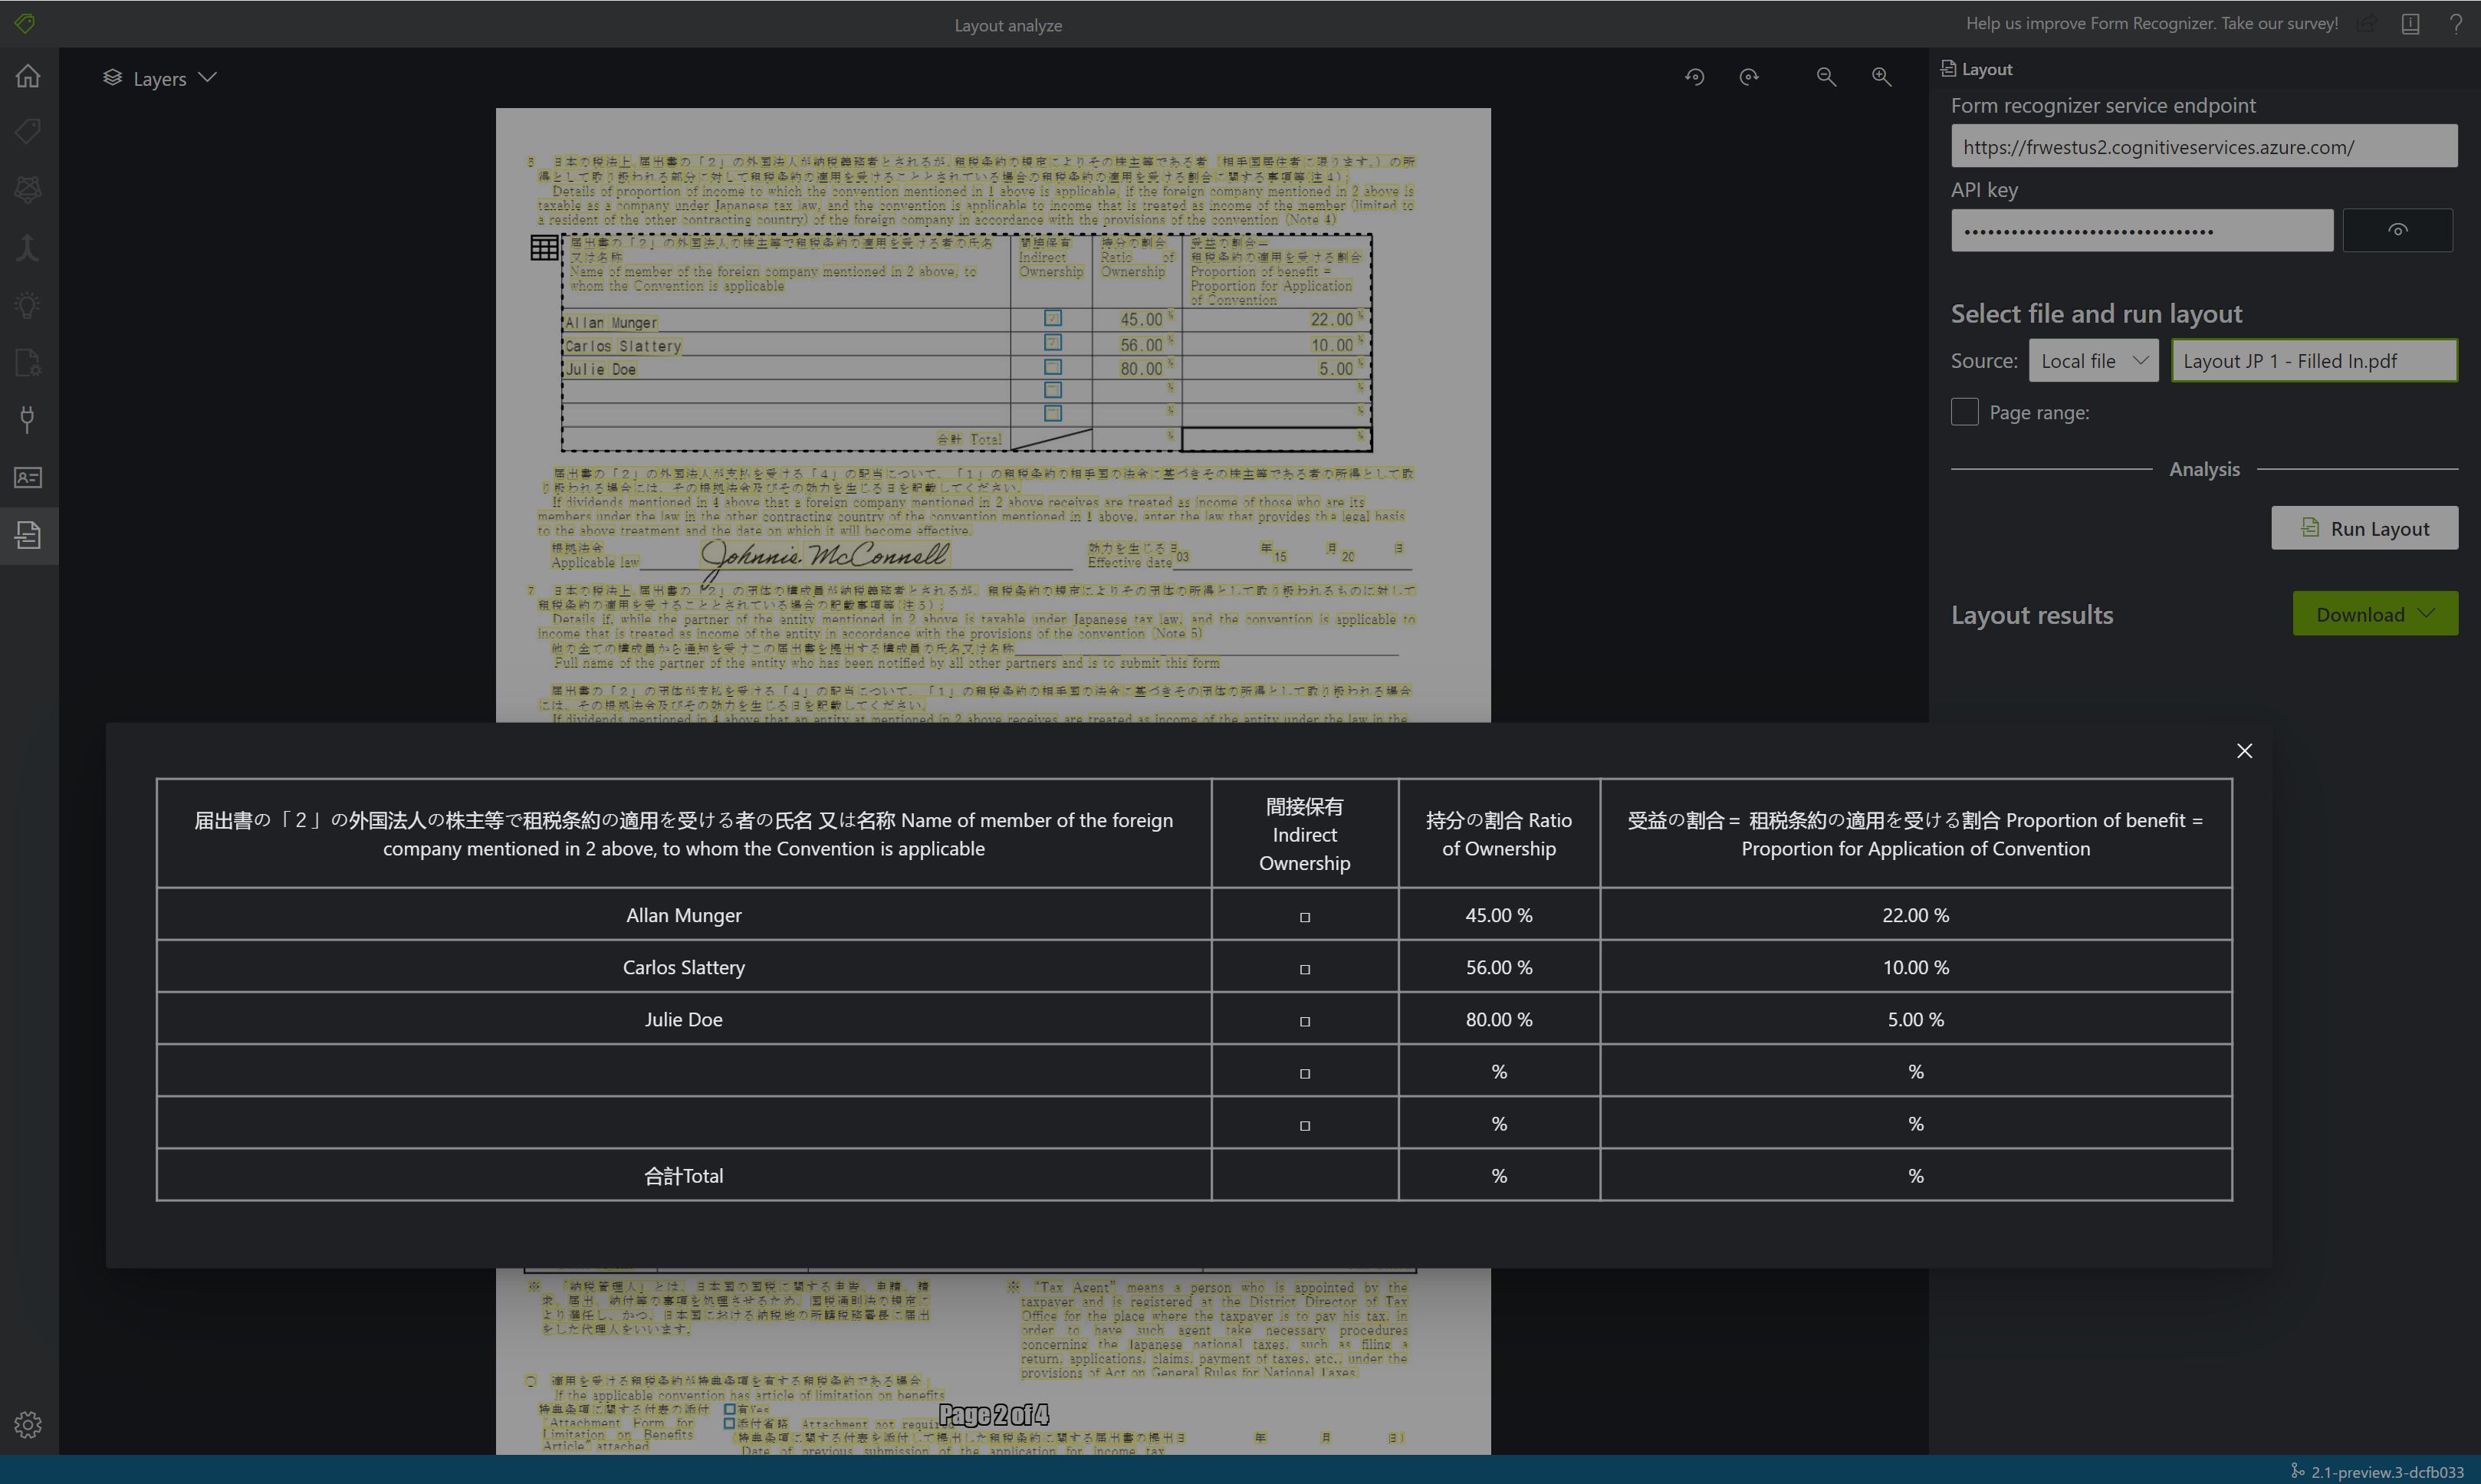The image size is (2481, 1484).
Task: Toggle the API key visibility eye icon
Action: (2398, 230)
